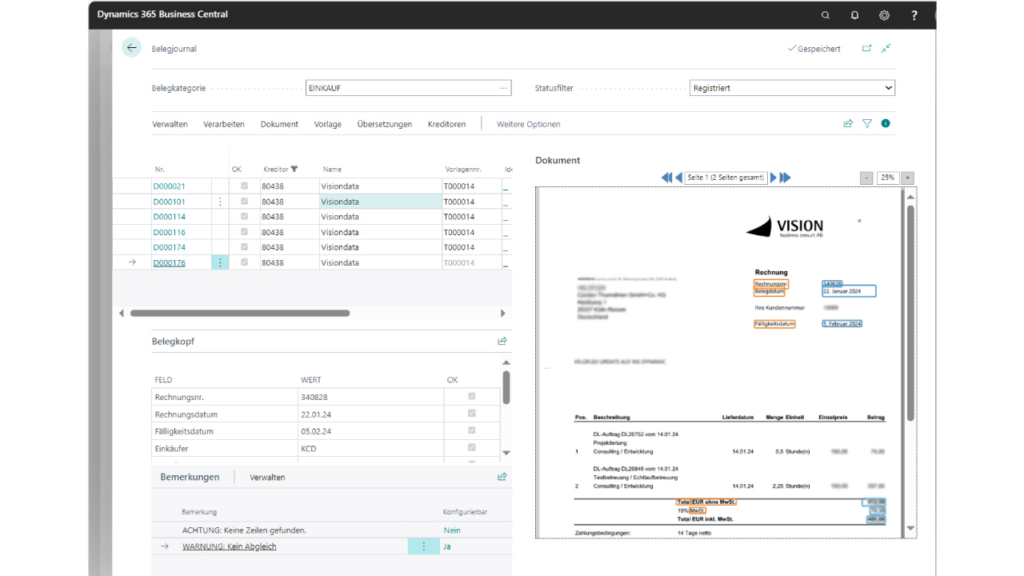Zoom out document with minus button
1024x576 pixels.
(866, 178)
